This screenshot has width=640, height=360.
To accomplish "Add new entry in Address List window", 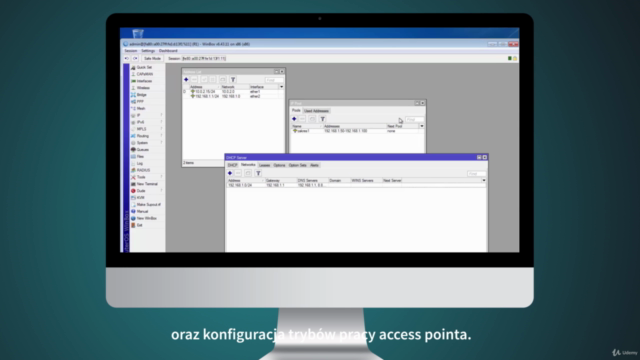I will (186, 80).
